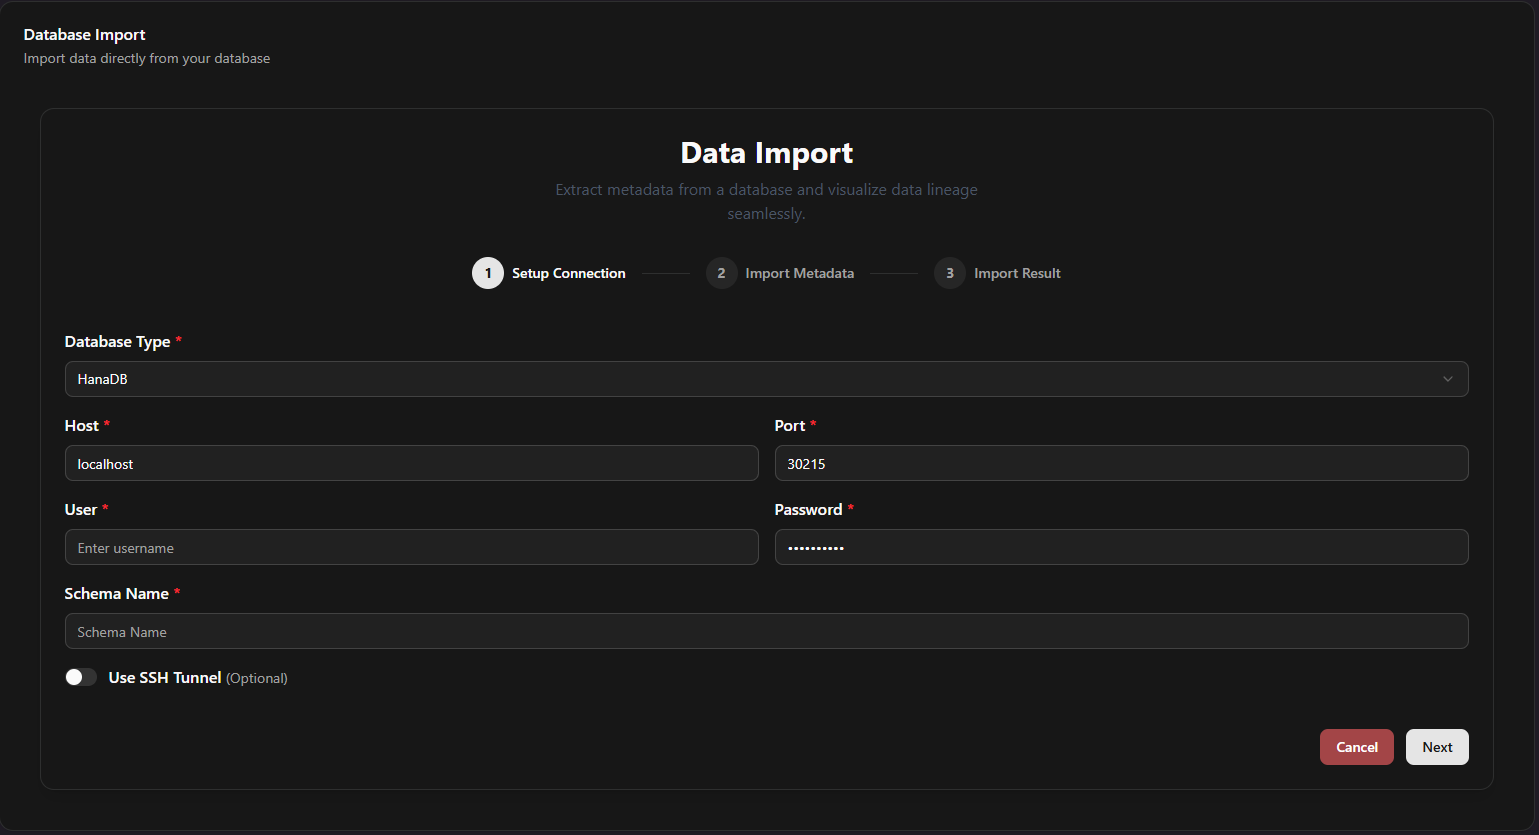1539x835 pixels.
Task: Click the Password field label
Action: coord(808,510)
